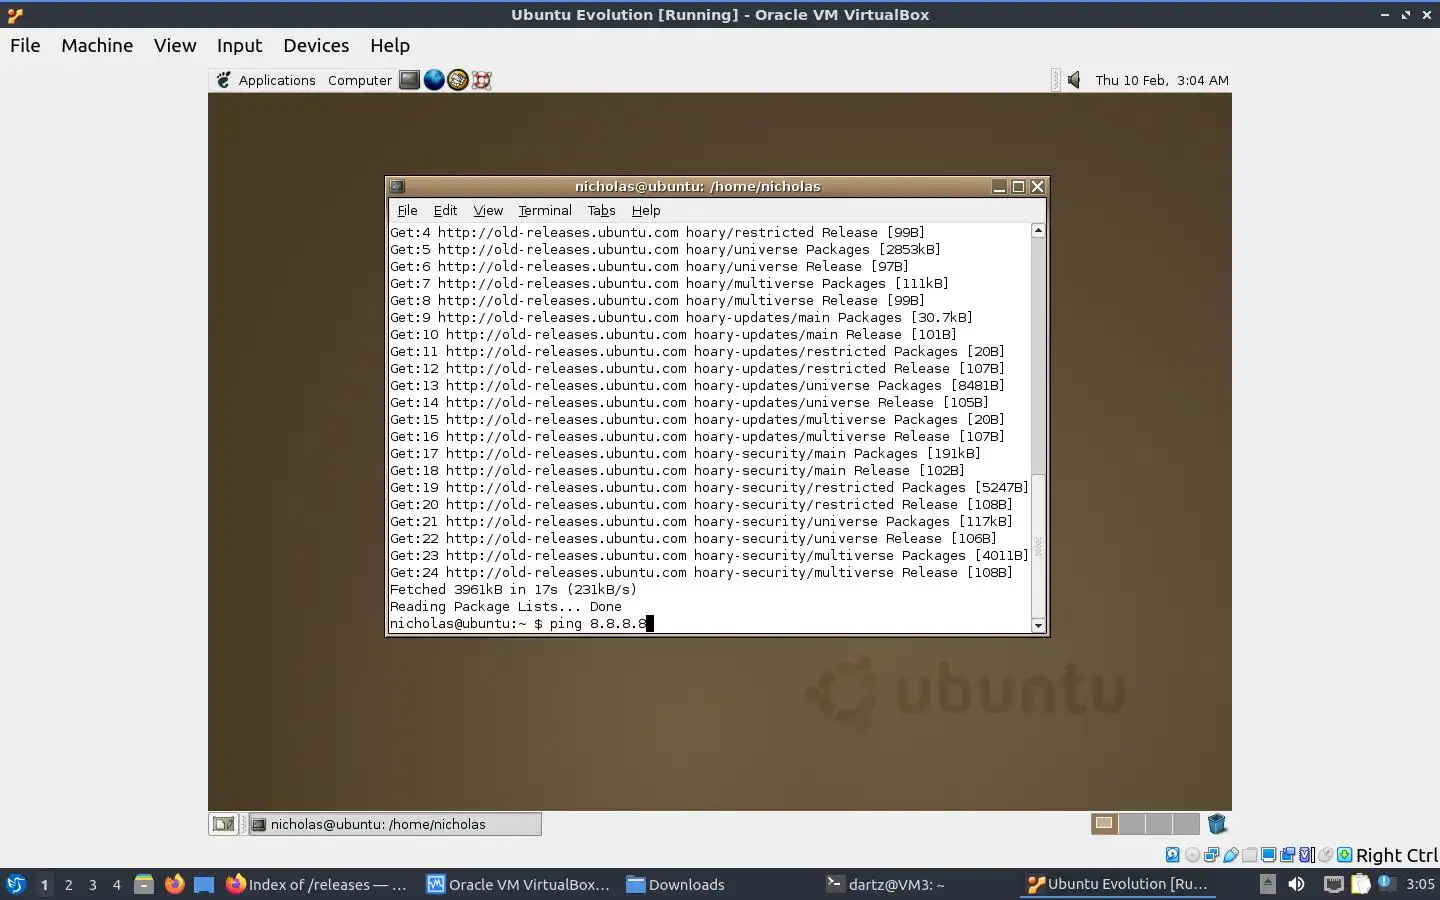Switch to second guest workspace

(x=1132, y=824)
